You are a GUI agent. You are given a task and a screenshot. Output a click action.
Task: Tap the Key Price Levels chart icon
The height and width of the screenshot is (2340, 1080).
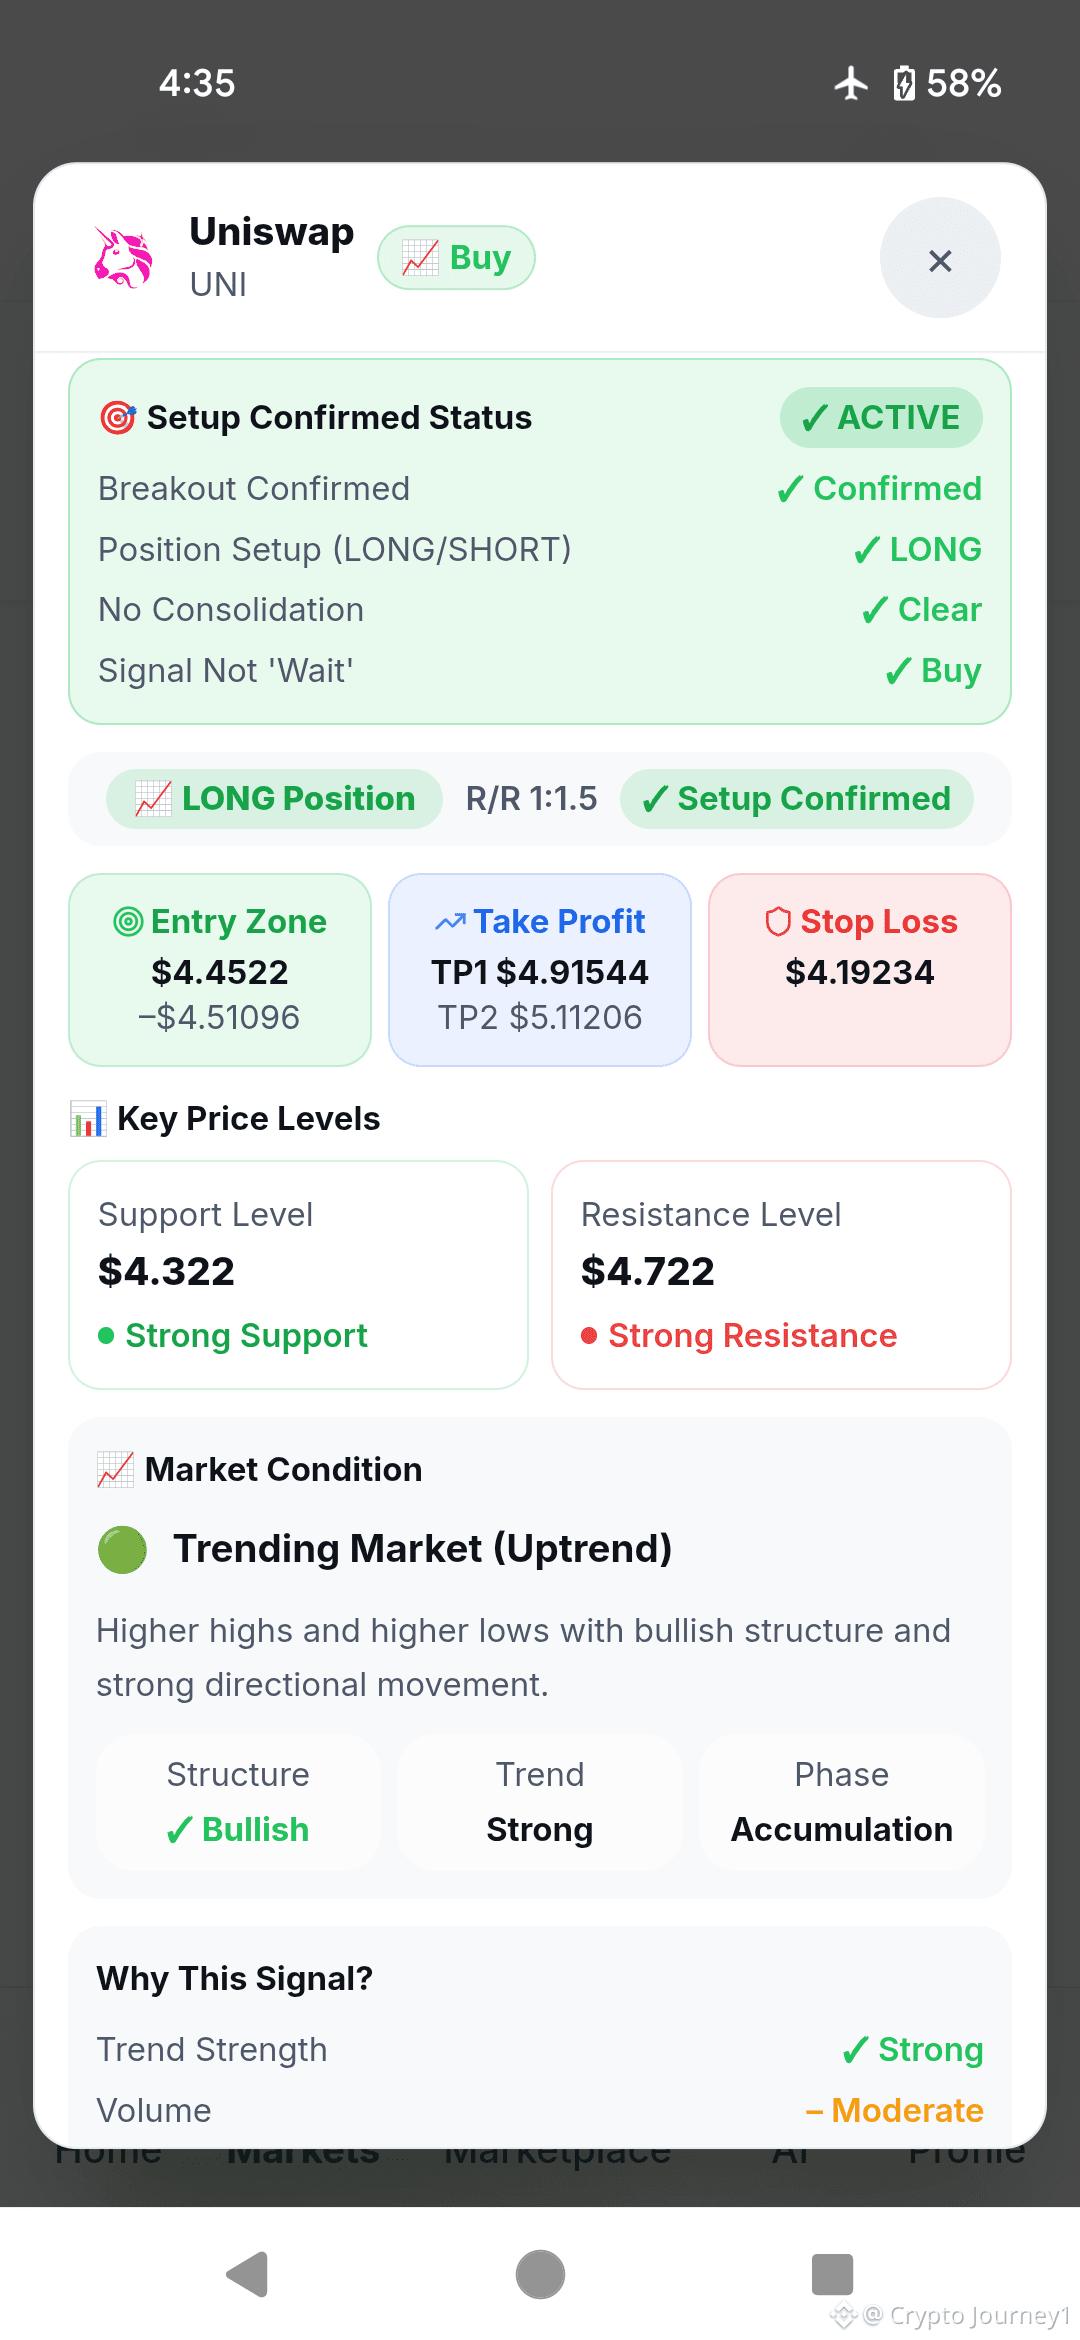88,1118
